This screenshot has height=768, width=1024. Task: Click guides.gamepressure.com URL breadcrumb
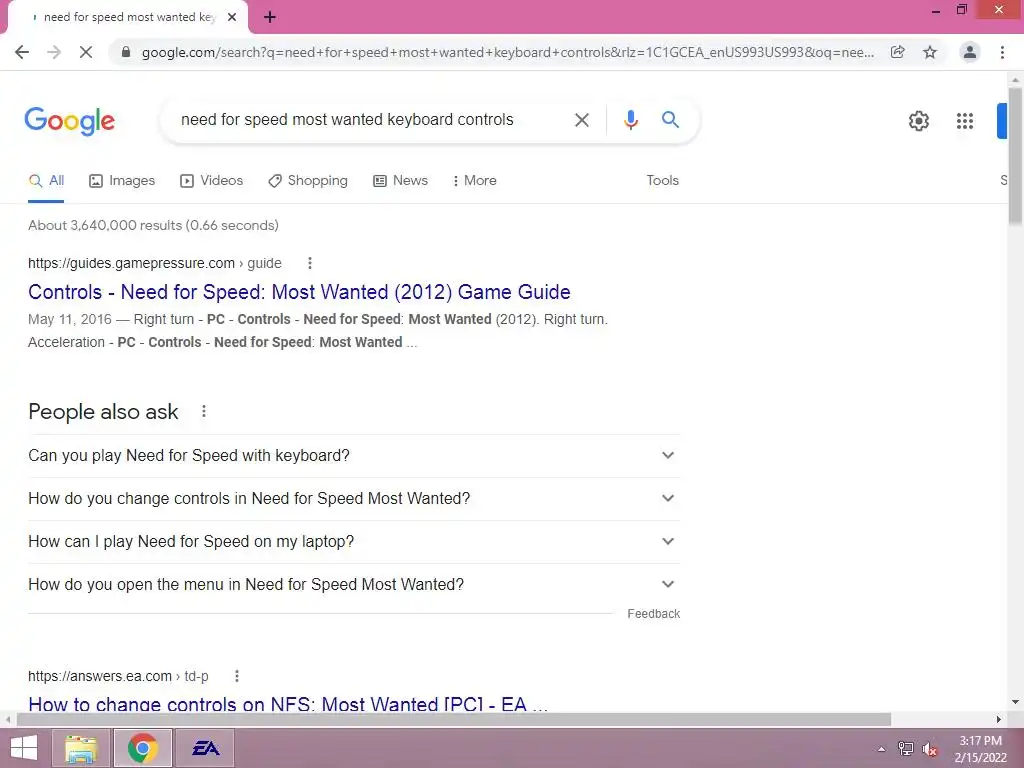tap(155, 263)
